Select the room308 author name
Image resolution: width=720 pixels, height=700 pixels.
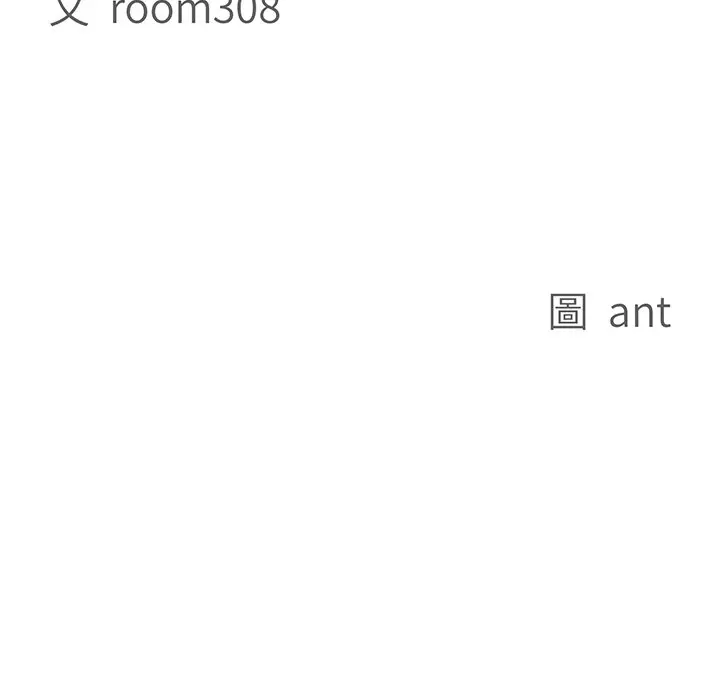click(196, 11)
